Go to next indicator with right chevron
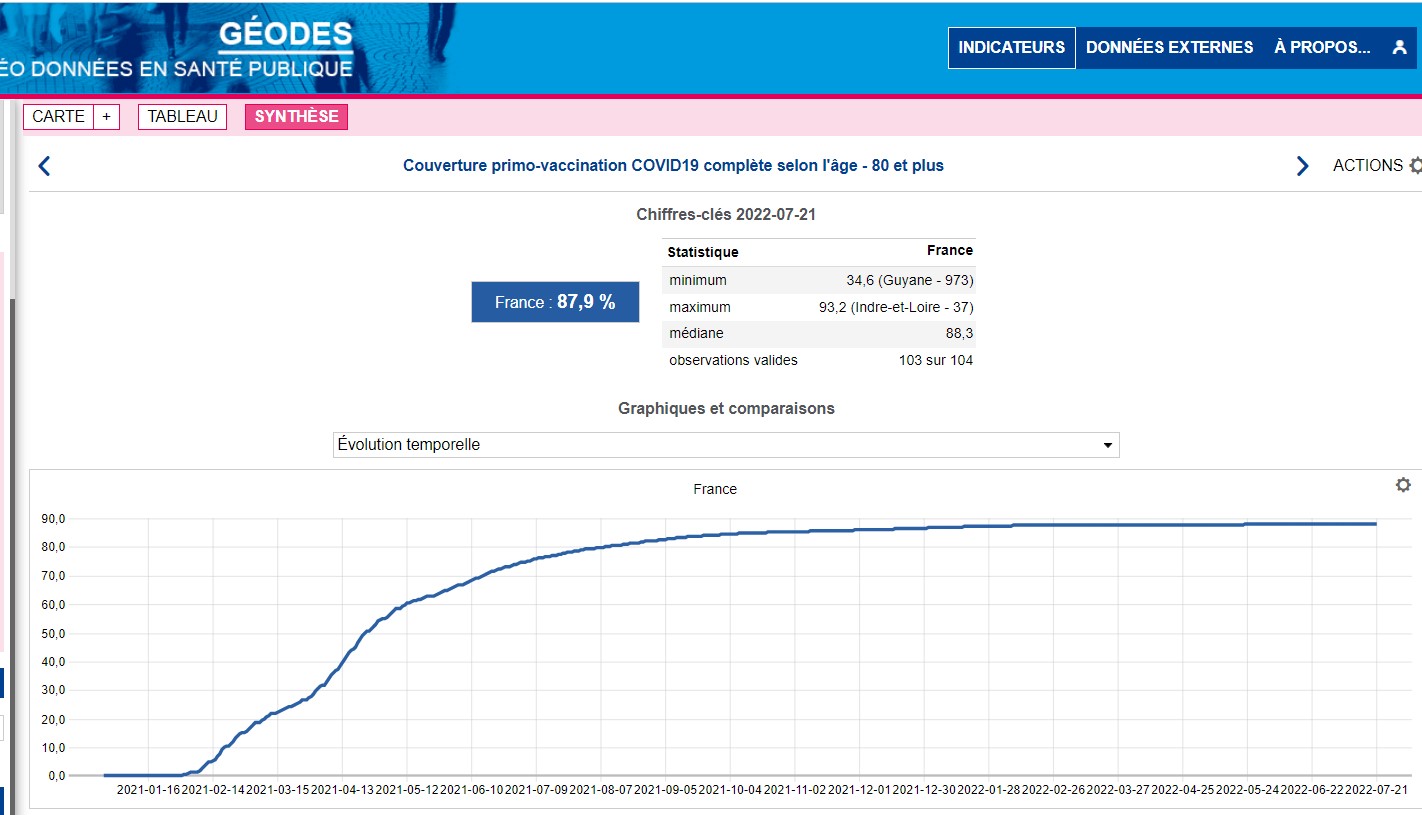Screen dimensions: 1422x815 (x=1302, y=166)
